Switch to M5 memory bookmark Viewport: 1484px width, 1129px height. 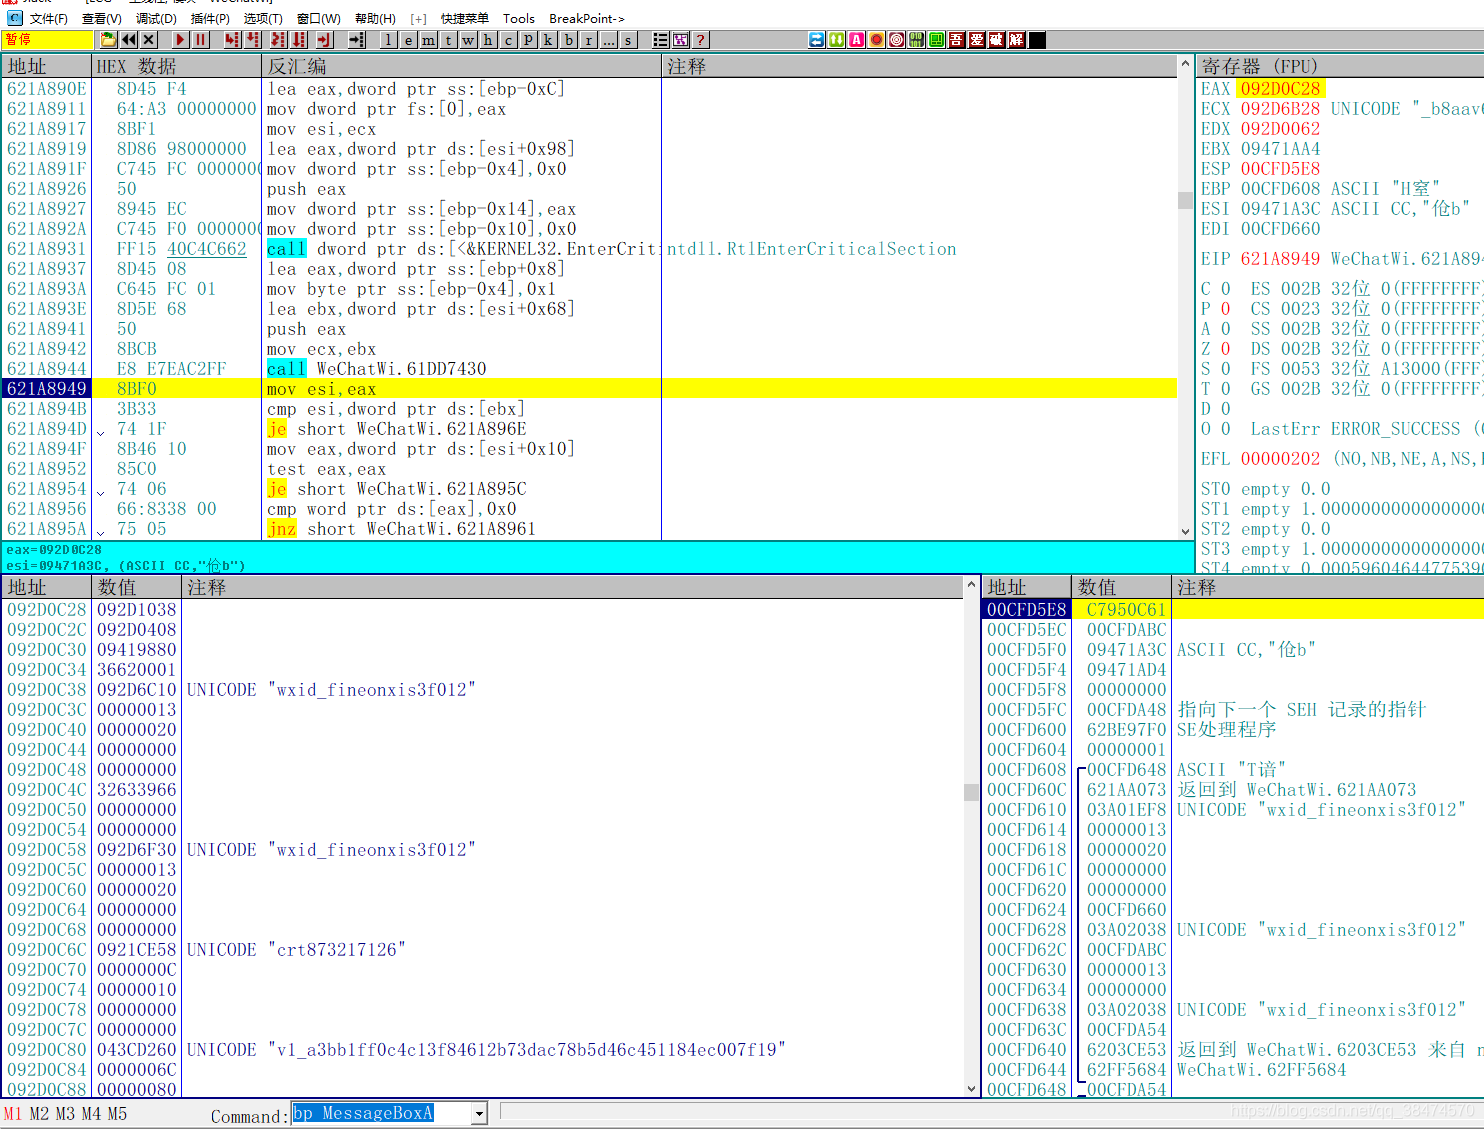[117, 1114]
